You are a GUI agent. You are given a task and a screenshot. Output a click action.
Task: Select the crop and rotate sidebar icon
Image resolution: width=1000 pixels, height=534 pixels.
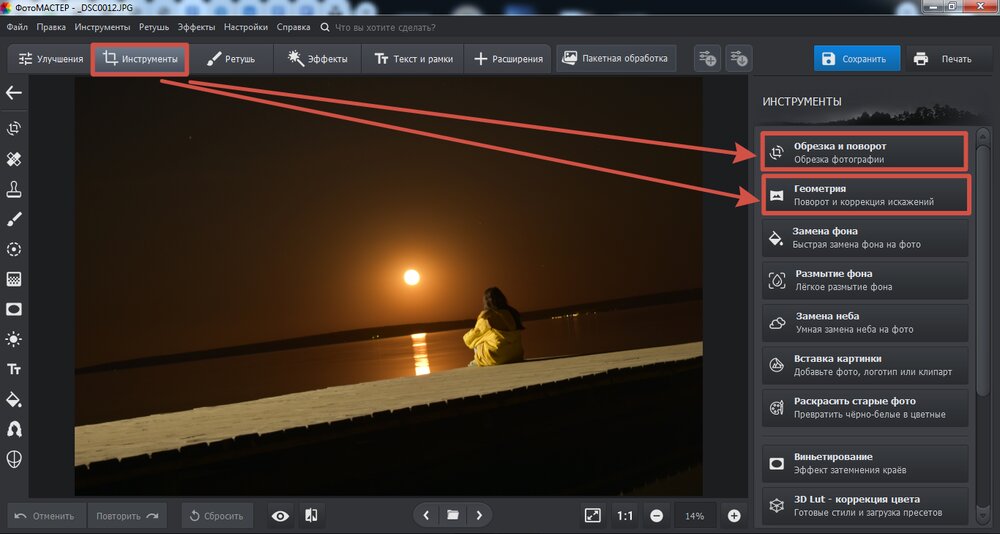[x=14, y=129]
